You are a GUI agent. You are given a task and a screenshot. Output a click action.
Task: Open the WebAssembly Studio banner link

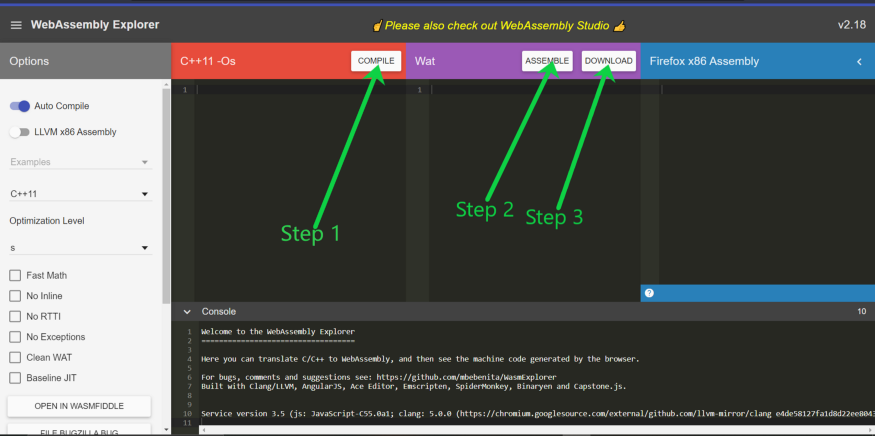(x=499, y=25)
